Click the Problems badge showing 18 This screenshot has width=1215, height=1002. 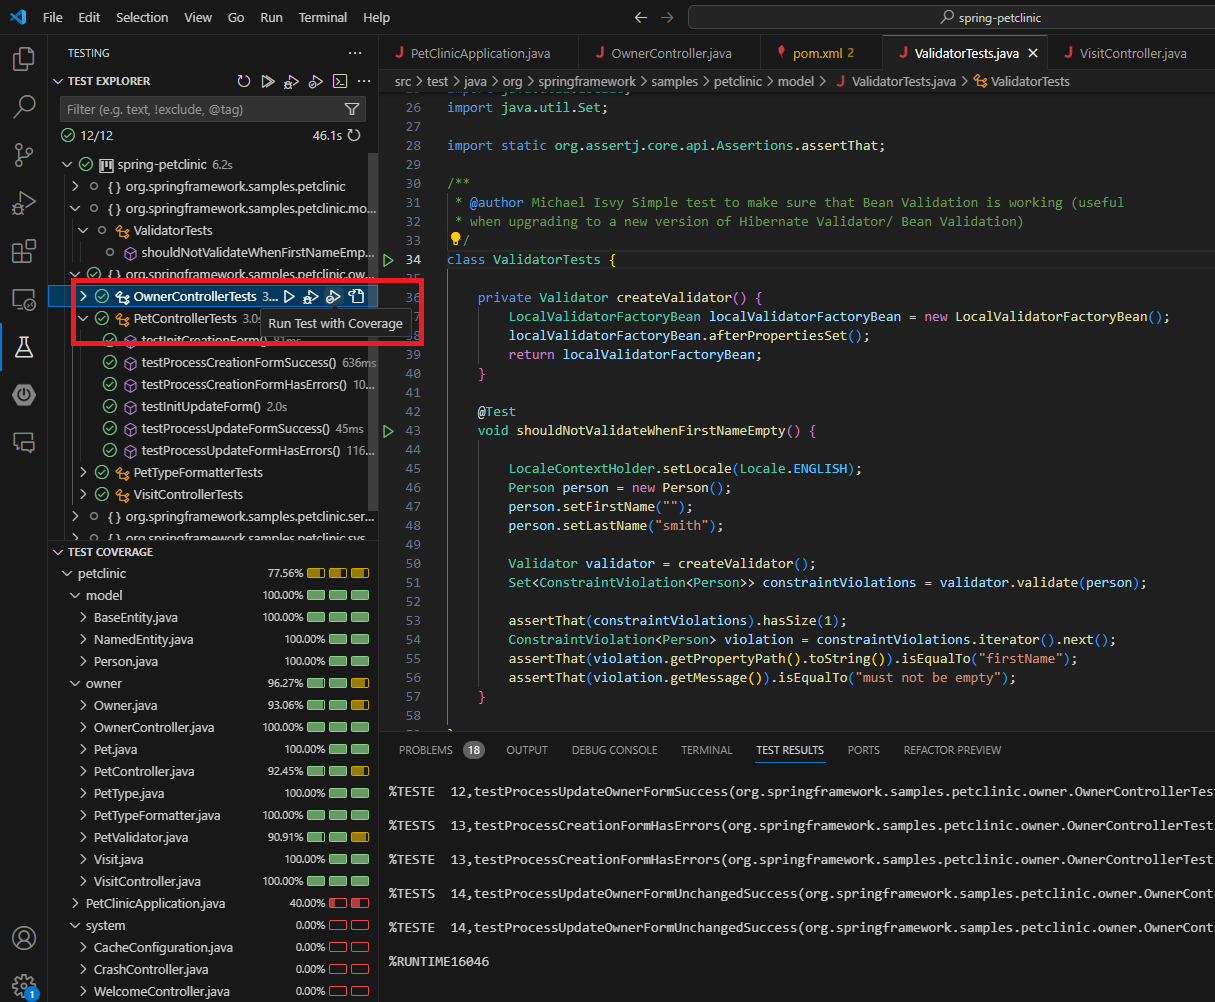(x=474, y=749)
